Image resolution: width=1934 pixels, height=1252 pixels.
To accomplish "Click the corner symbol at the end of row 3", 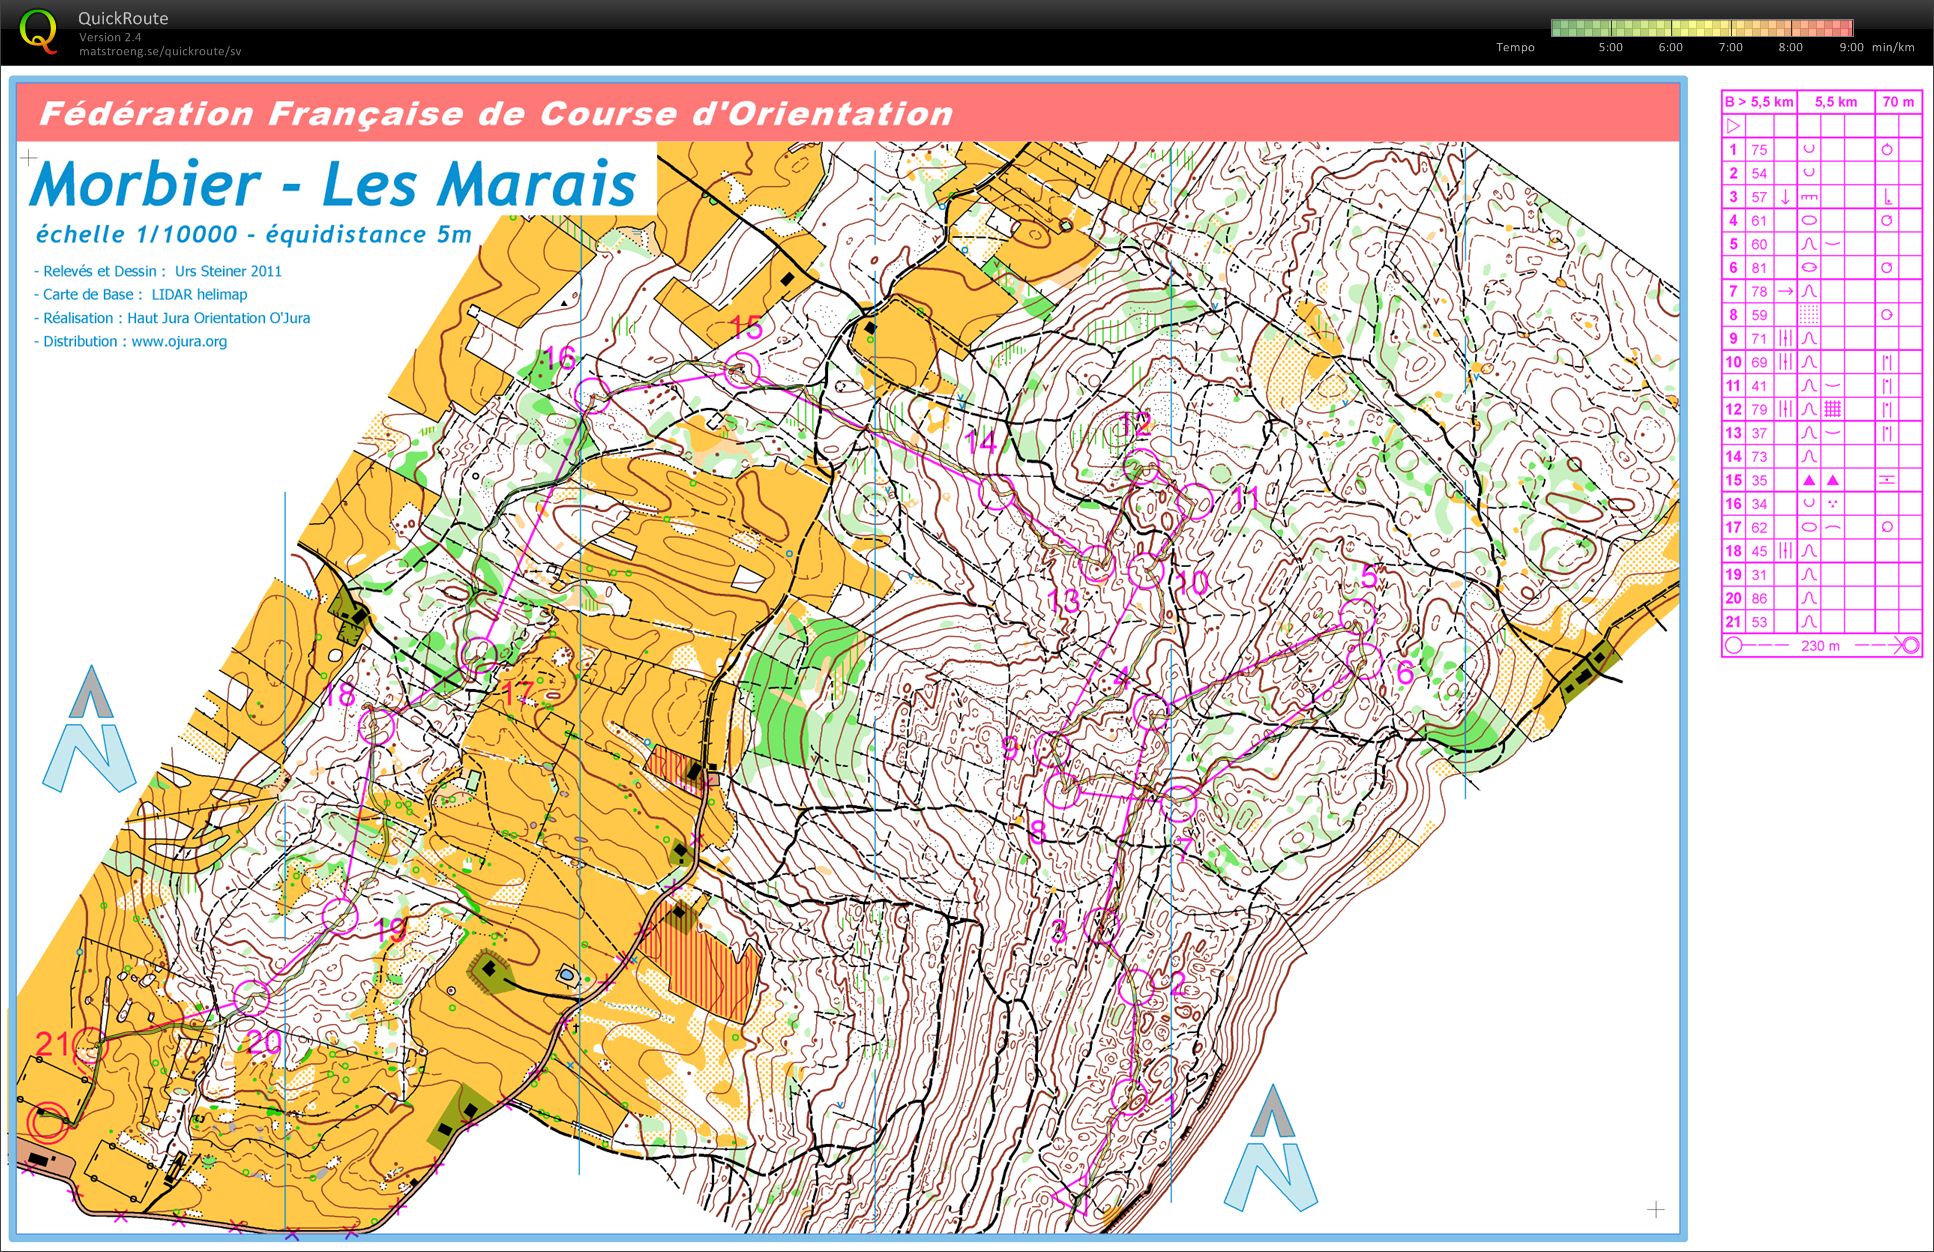I will pos(1887,197).
